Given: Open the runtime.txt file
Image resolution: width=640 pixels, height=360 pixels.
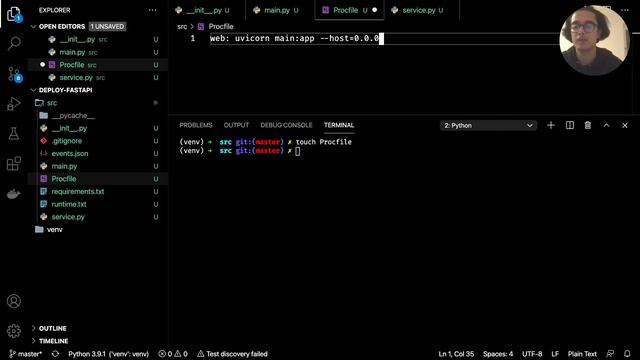Looking at the screenshot, I should [98, 204].
